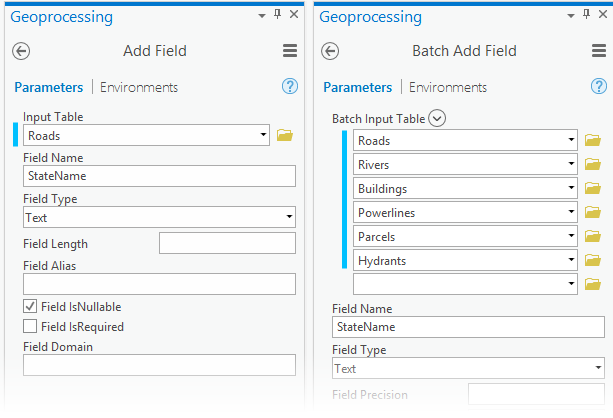This screenshot has height=418, width=613.
Task: Expand Batch Input Table chevron button
Action: click(x=437, y=119)
